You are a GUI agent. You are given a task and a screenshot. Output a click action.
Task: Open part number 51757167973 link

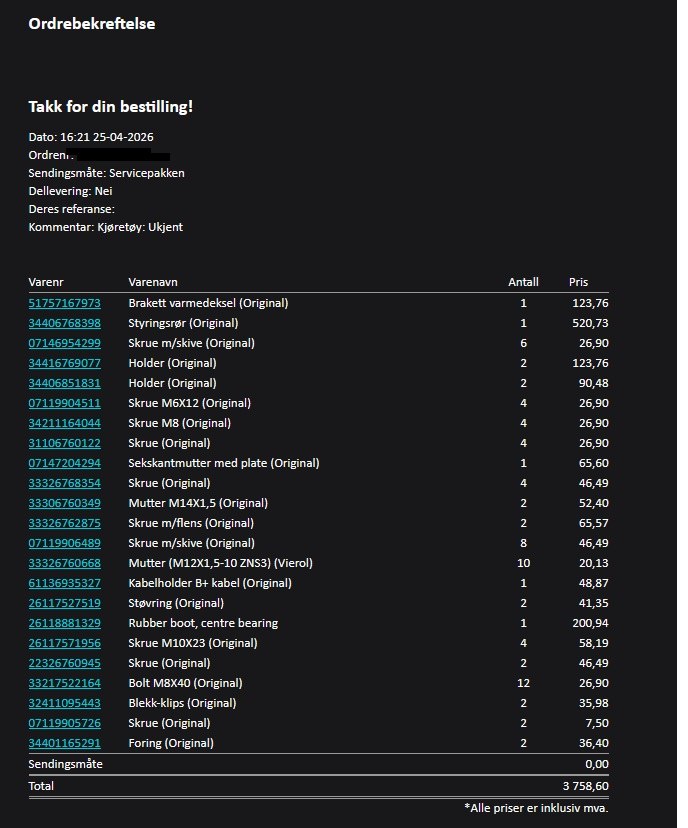tap(64, 303)
